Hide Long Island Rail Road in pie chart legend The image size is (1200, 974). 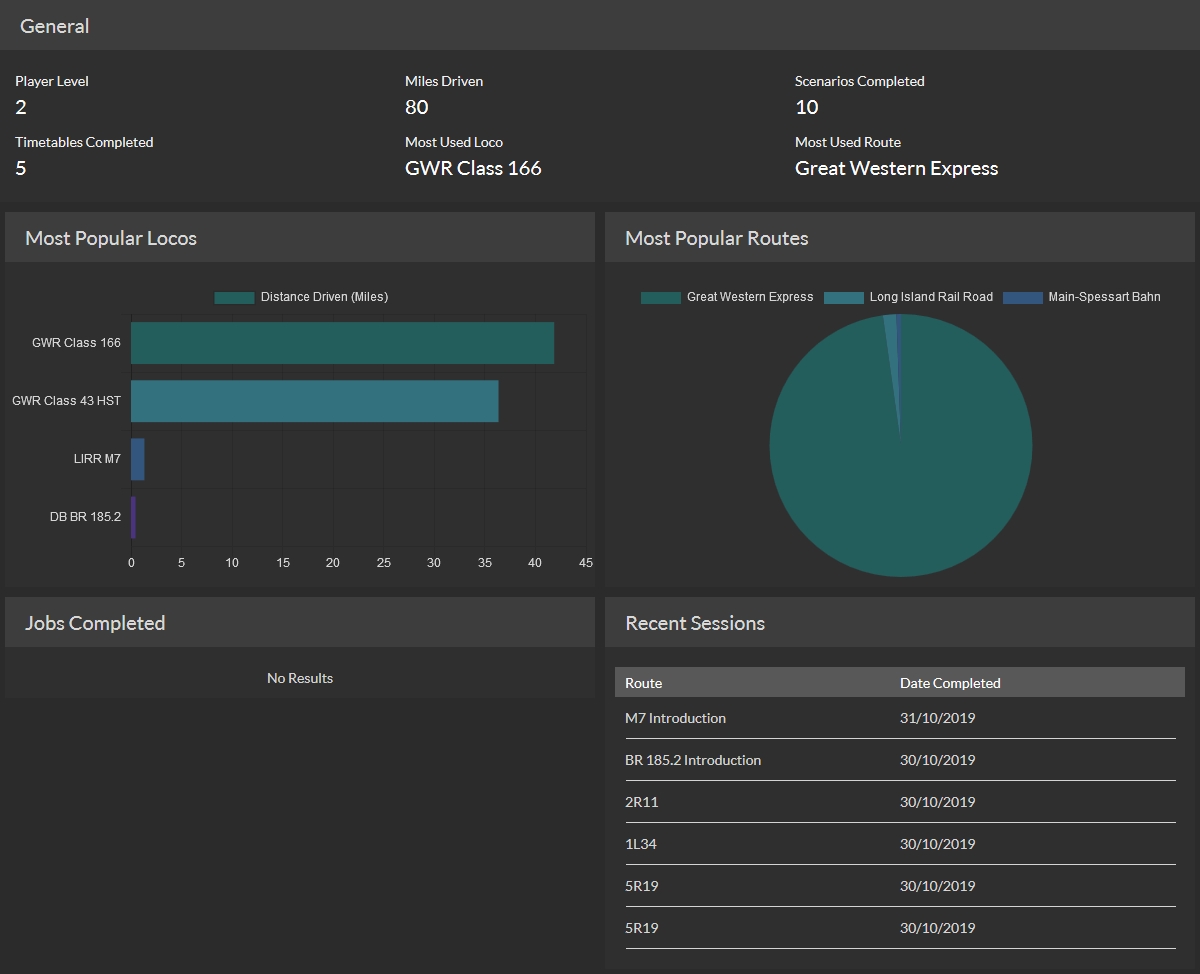(930, 297)
